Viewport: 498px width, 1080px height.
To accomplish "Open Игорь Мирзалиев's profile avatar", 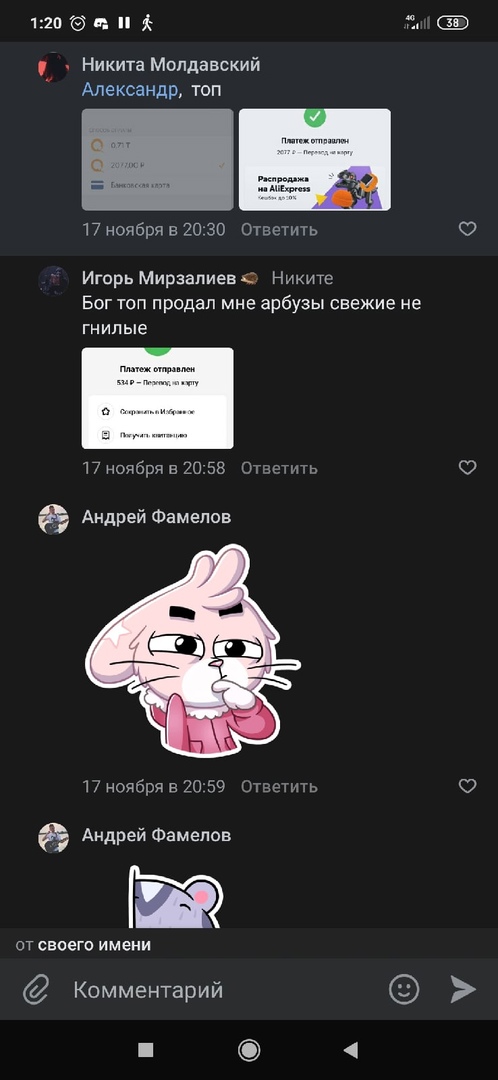I will point(53,281).
